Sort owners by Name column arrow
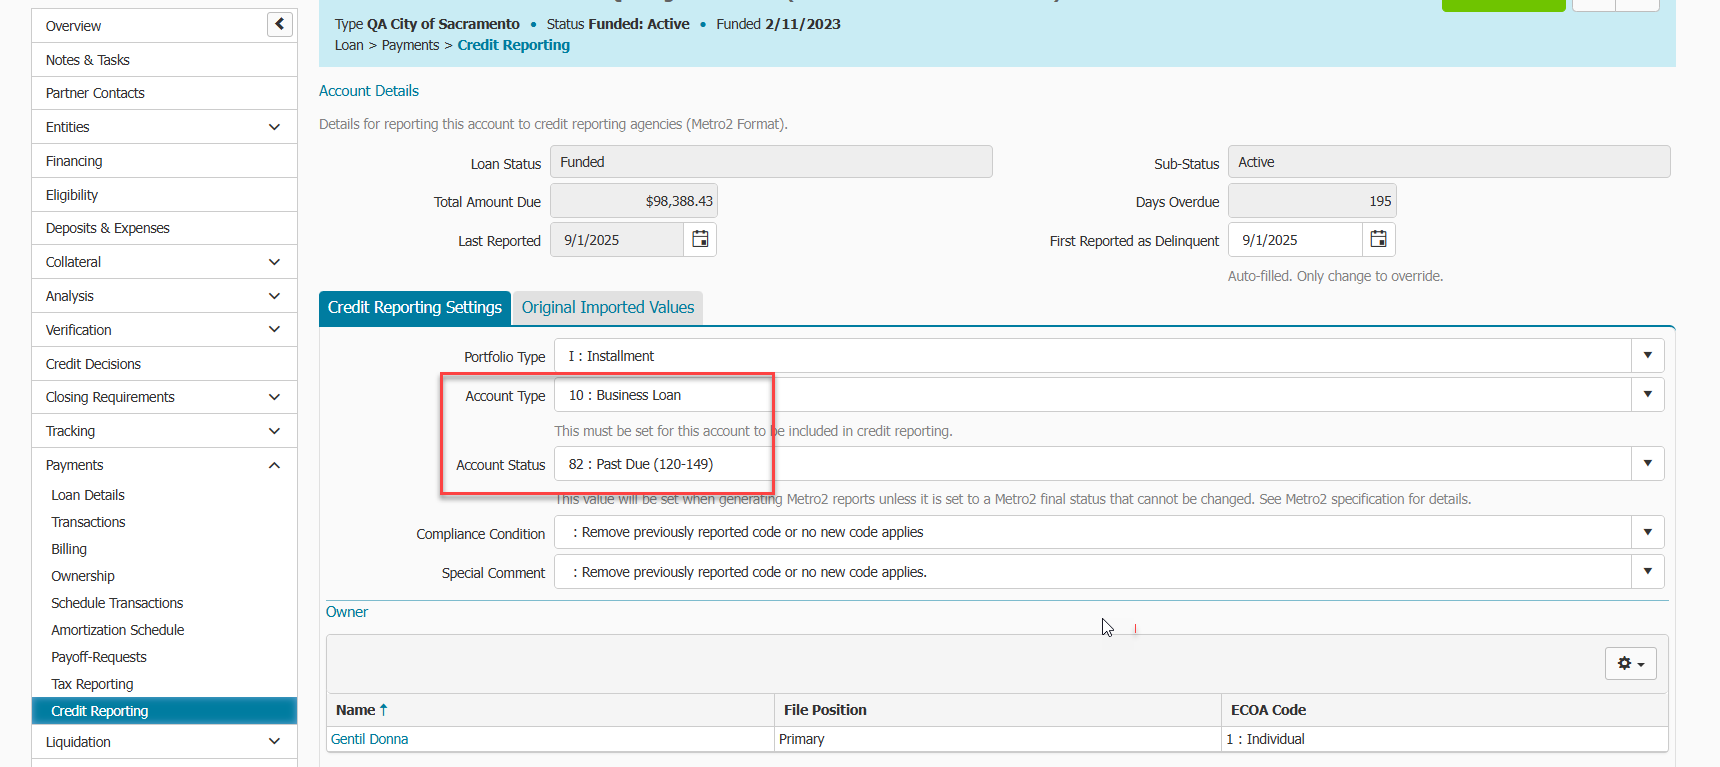 383,710
